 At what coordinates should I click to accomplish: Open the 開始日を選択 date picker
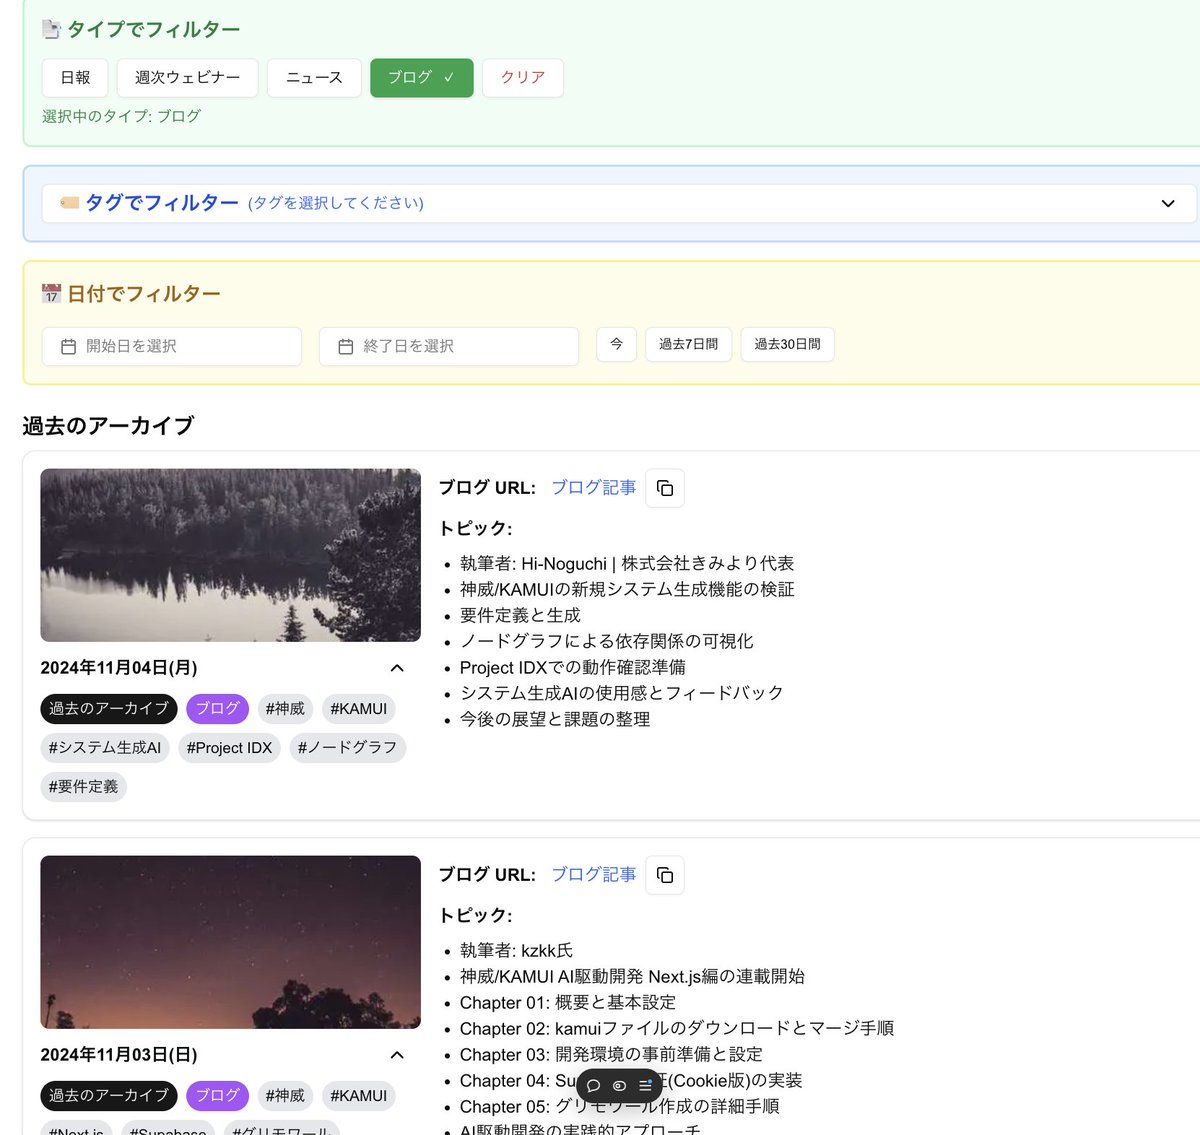coord(171,346)
